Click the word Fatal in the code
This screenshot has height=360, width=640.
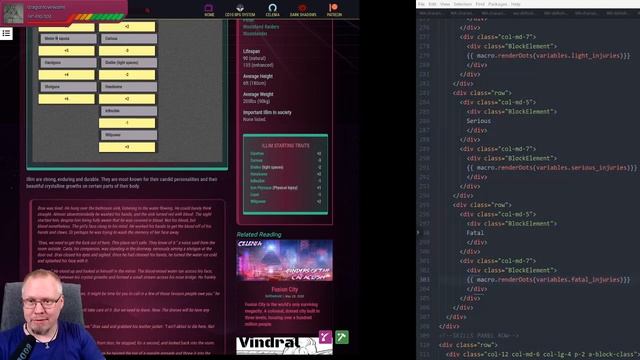pyautogui.click(x=475, y=233)
